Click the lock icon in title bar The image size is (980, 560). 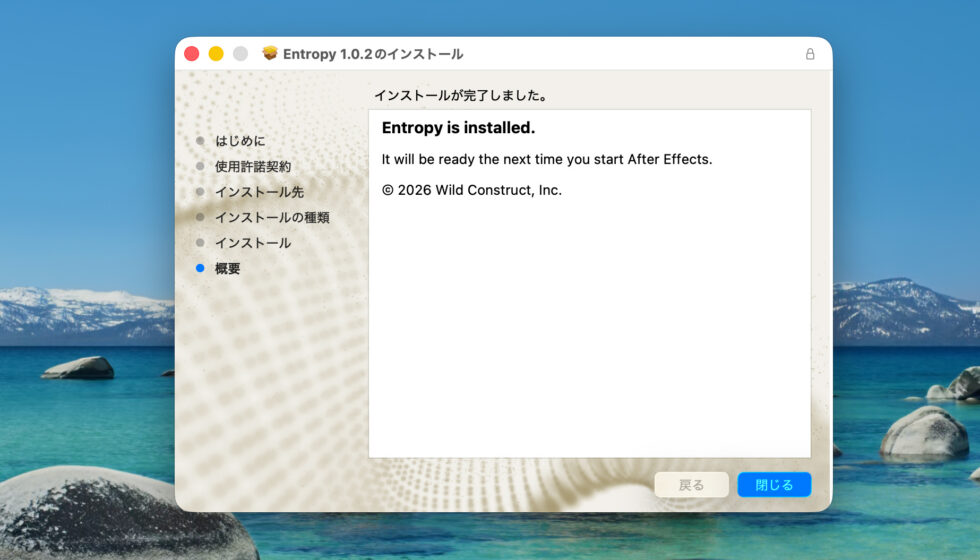pyautogui.click(x=810, y=54)
